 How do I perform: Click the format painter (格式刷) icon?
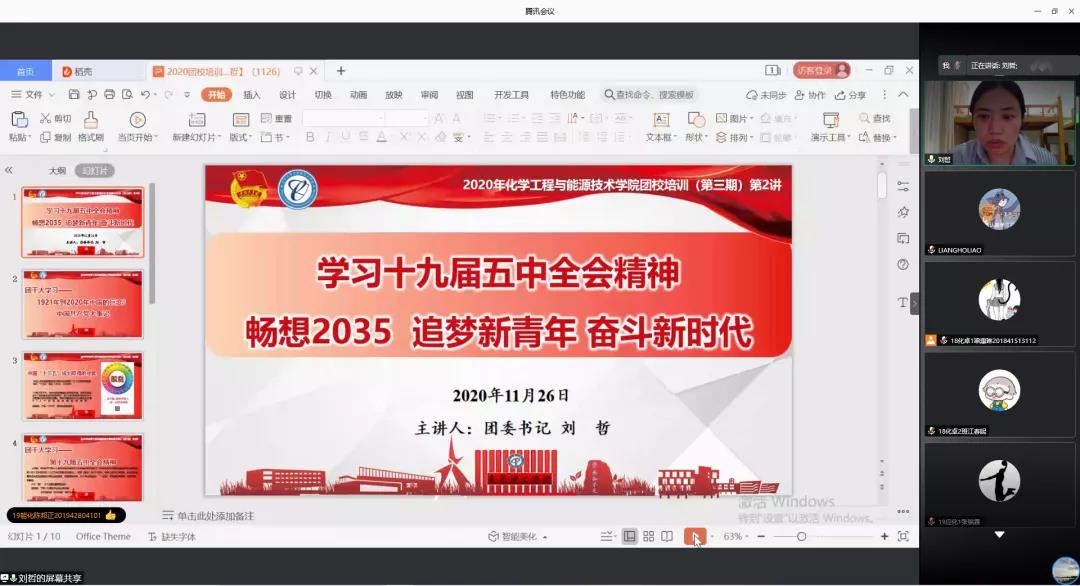(x=91, y=120)
